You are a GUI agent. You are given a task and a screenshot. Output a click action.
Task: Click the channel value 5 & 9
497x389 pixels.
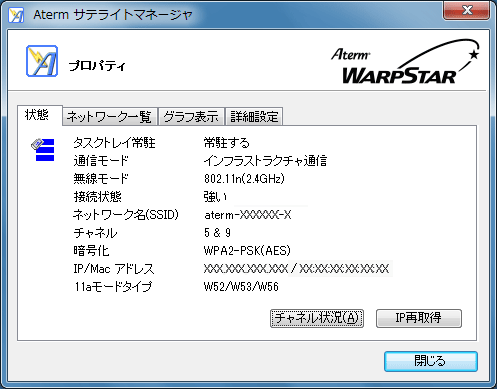217,233
